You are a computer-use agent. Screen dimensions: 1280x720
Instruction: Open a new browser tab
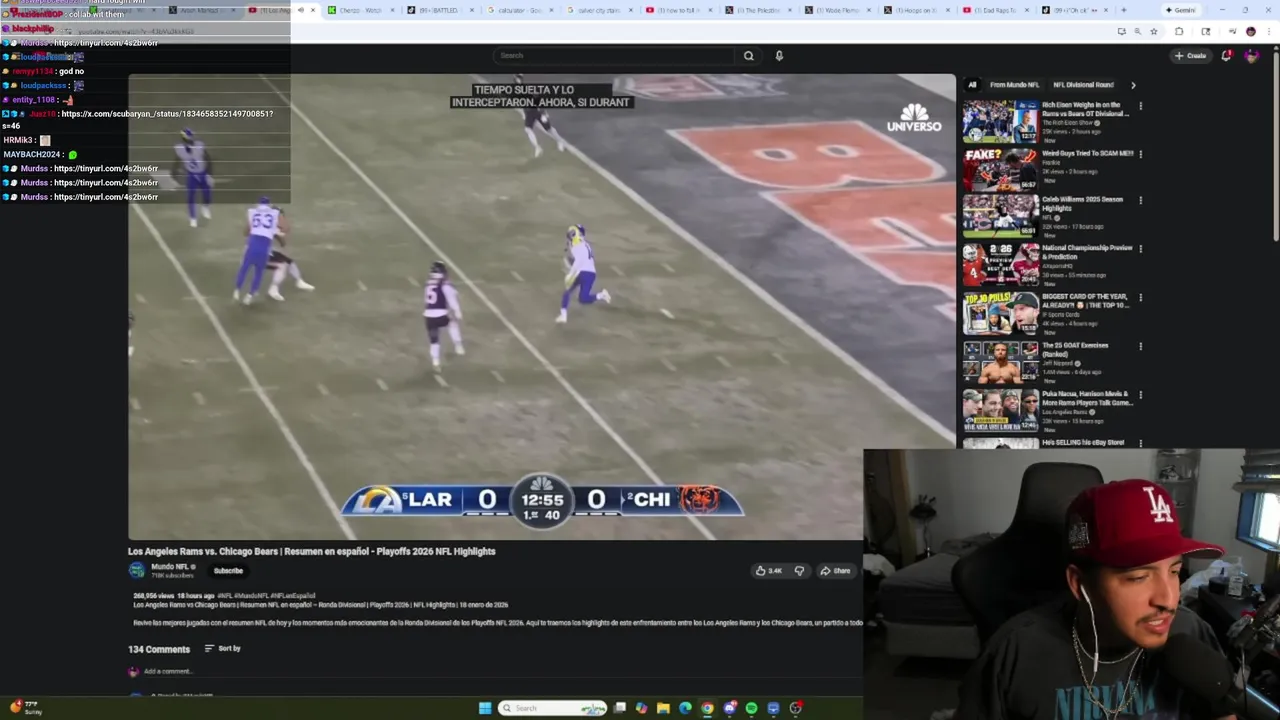(x=1123, y=10)
